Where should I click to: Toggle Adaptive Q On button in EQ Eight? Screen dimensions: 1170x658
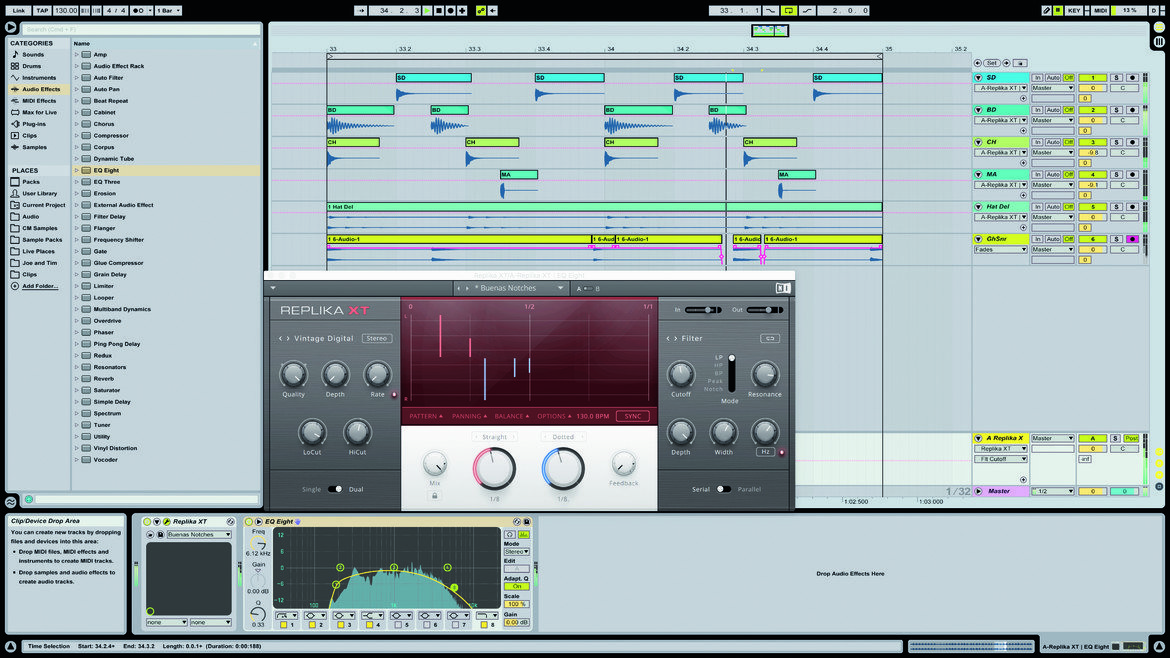click(516, 586)
